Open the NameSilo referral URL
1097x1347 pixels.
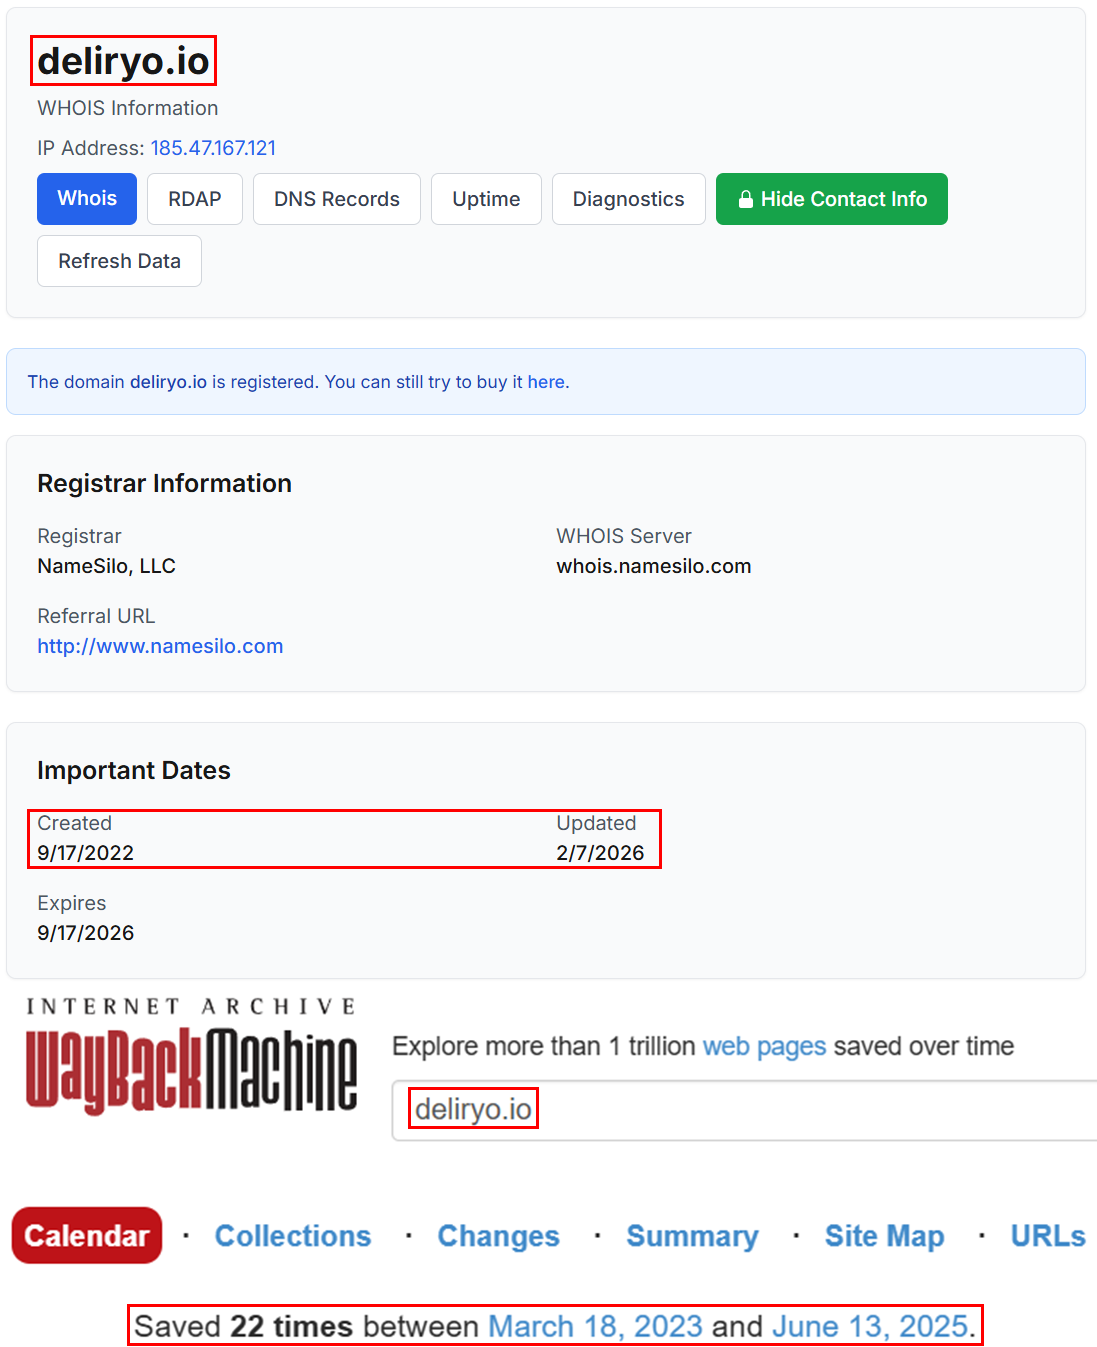point(160,646)
